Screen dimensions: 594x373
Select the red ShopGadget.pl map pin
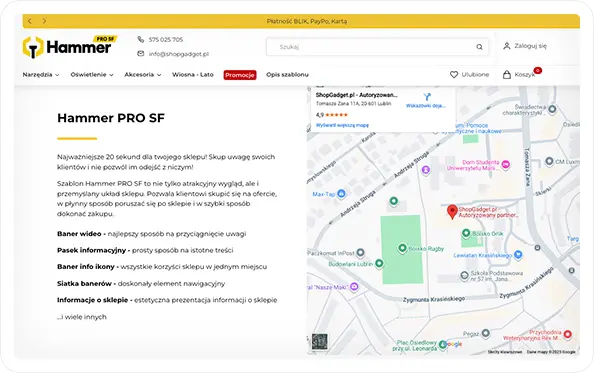point(452,212)
